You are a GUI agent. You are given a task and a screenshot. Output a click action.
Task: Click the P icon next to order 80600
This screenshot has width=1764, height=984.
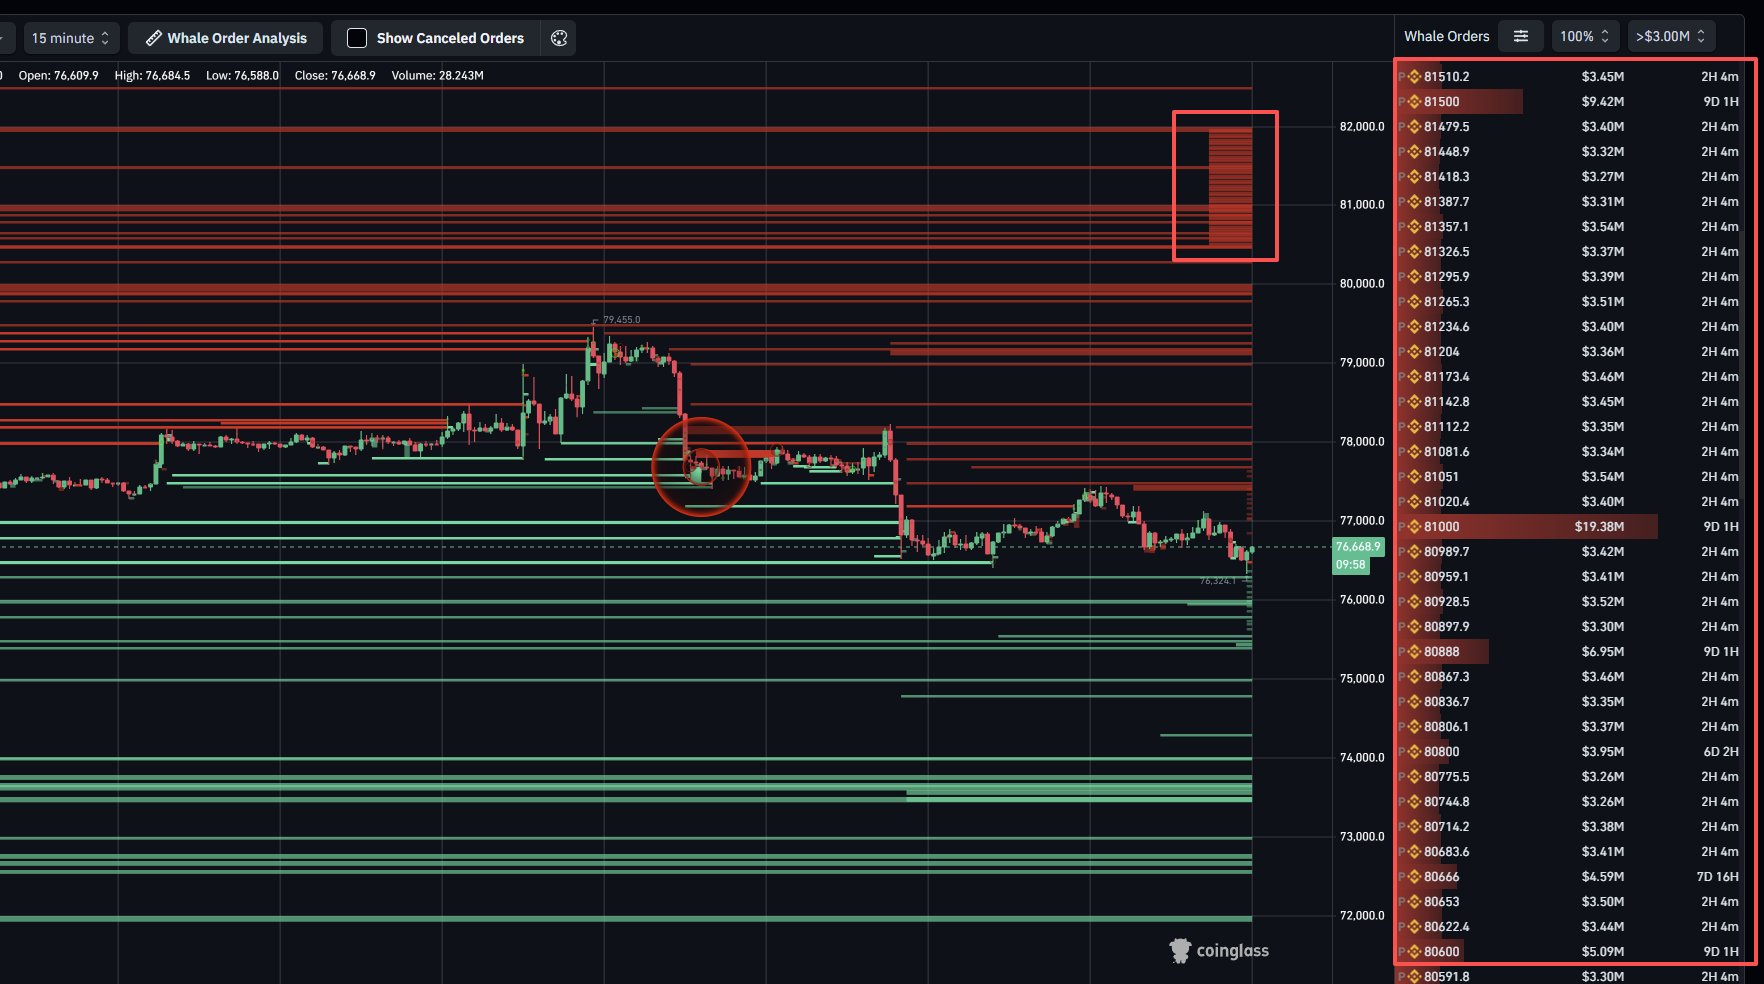point(1402,951)
